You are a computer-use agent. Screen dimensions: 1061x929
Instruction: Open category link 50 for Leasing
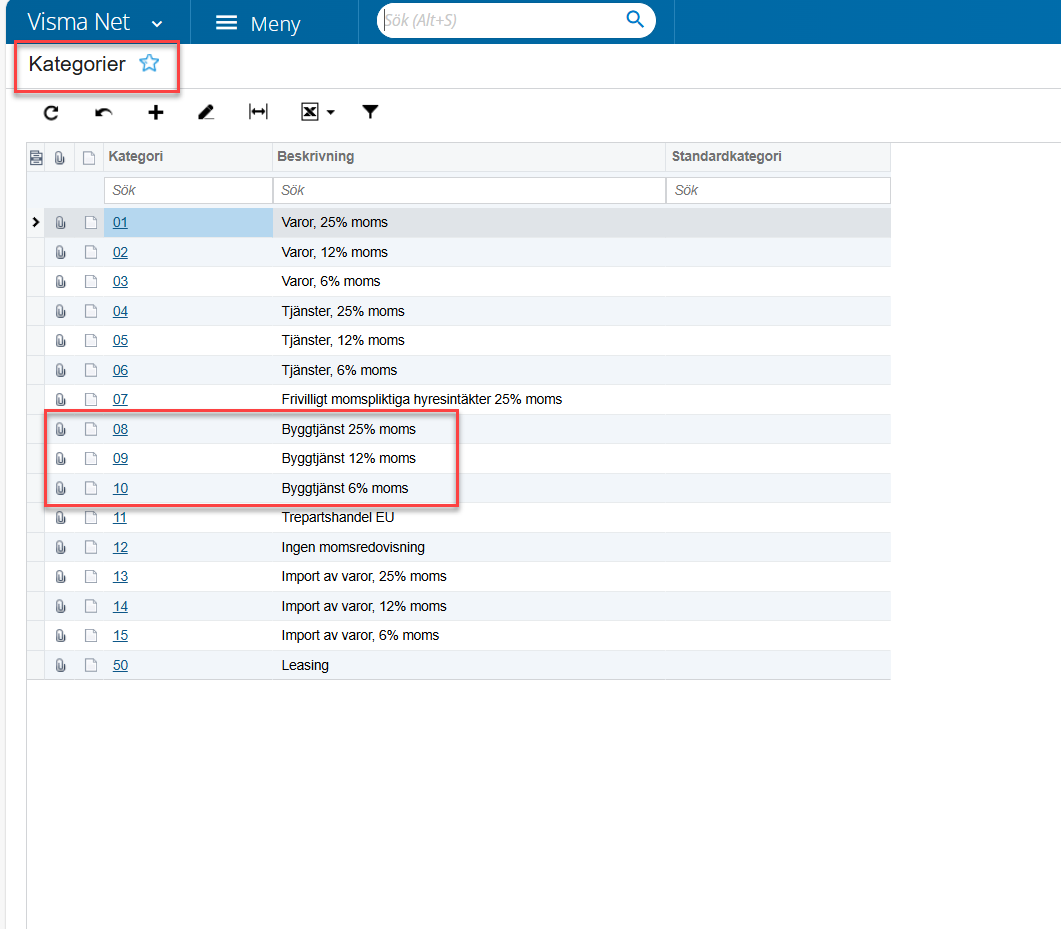point(120,665)
